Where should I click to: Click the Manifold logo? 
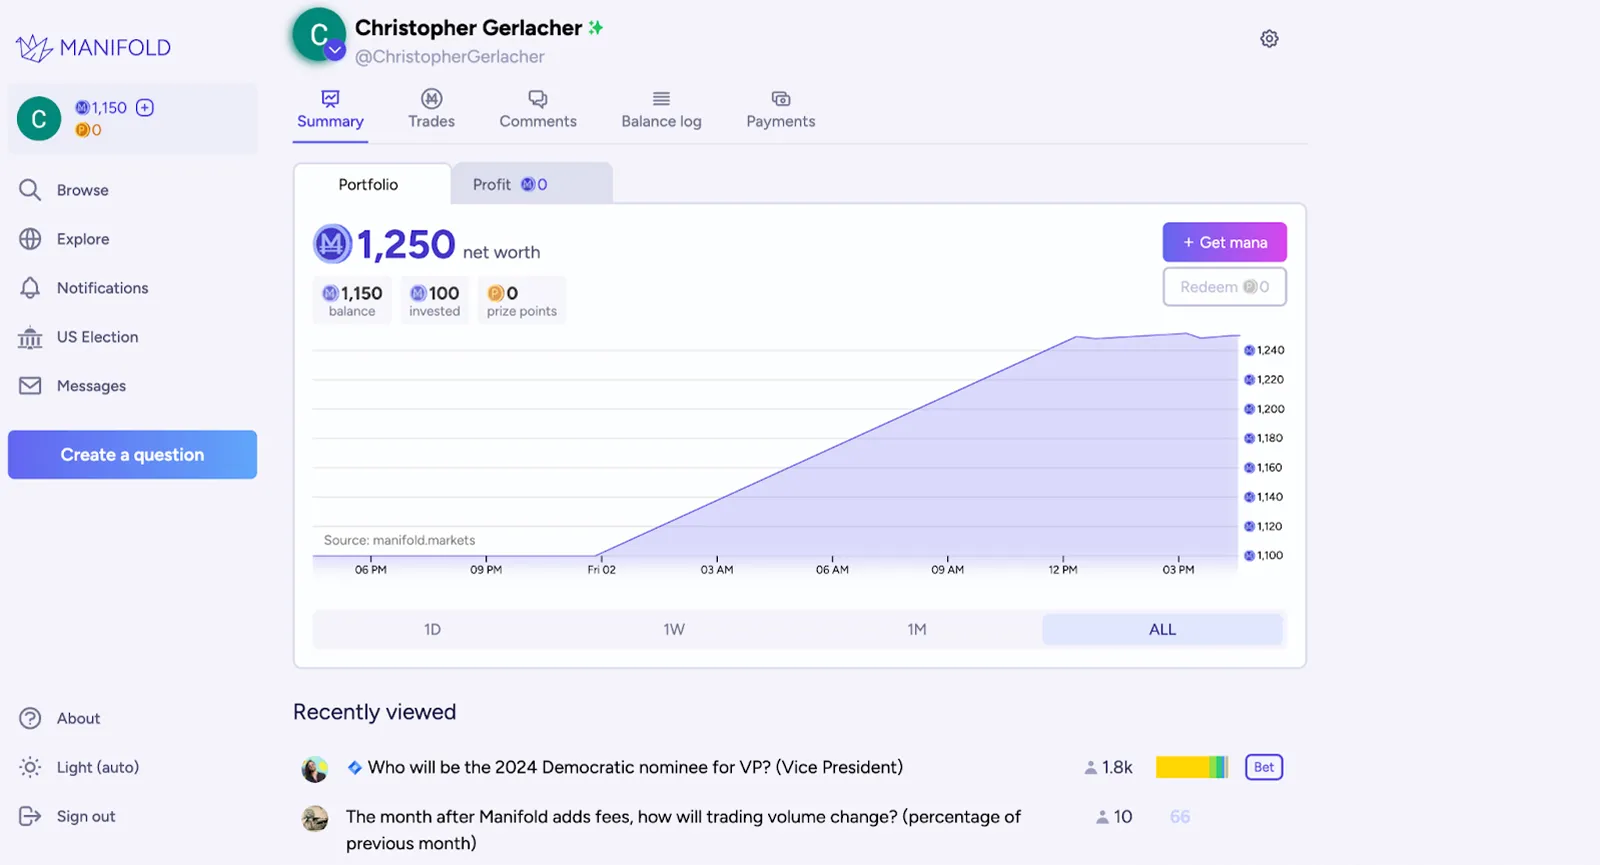click(93, 47)
